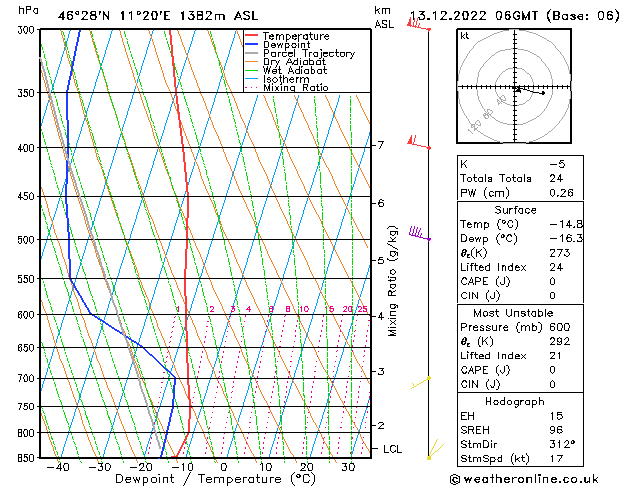Click the pink '10' mixing ratio label
The width and height of the screenshot is (629, 486).
tap(304, 309)
